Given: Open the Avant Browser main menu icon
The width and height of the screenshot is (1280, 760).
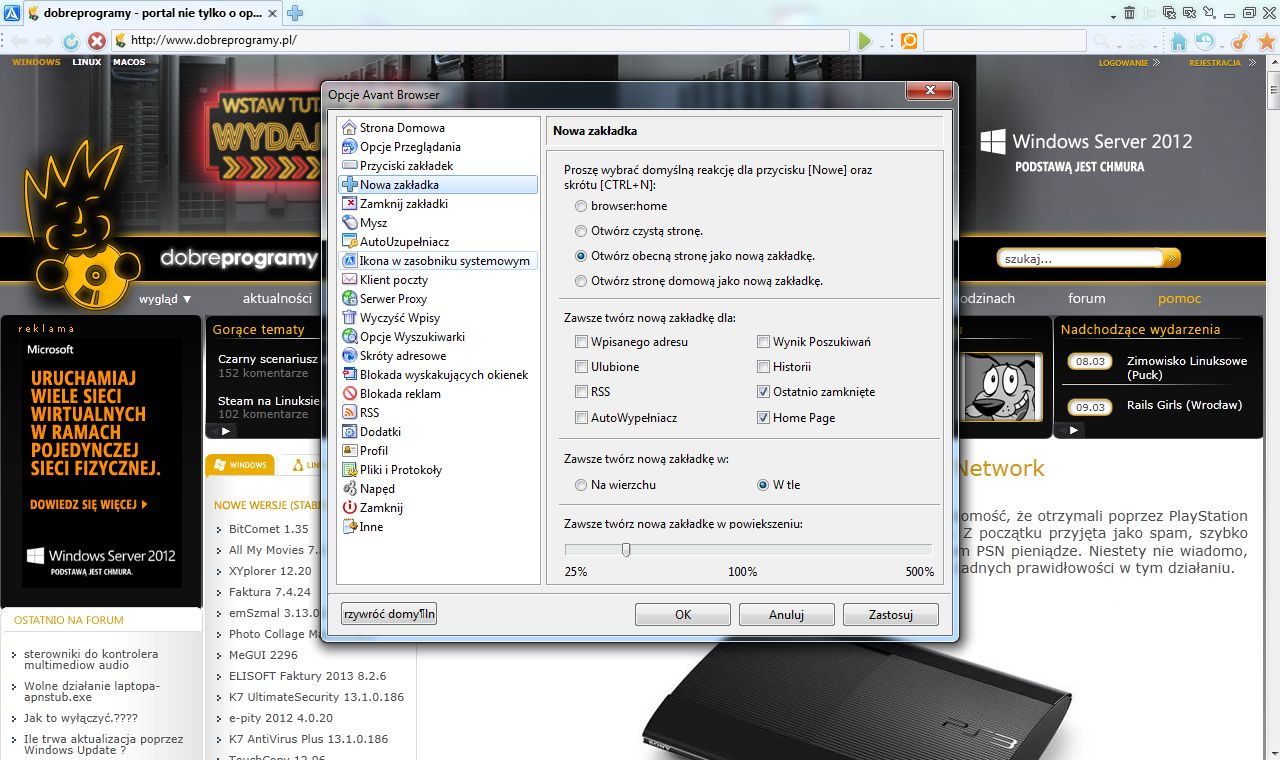Looking at the screenshot, I should coord(12,13).
